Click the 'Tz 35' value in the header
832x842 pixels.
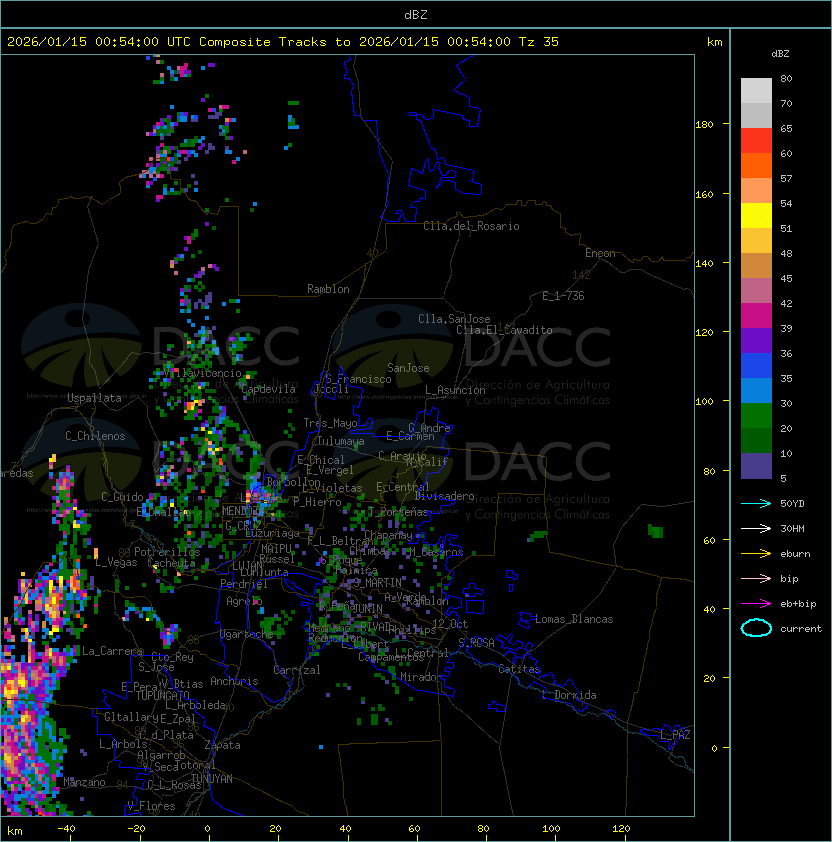[539, 42]
